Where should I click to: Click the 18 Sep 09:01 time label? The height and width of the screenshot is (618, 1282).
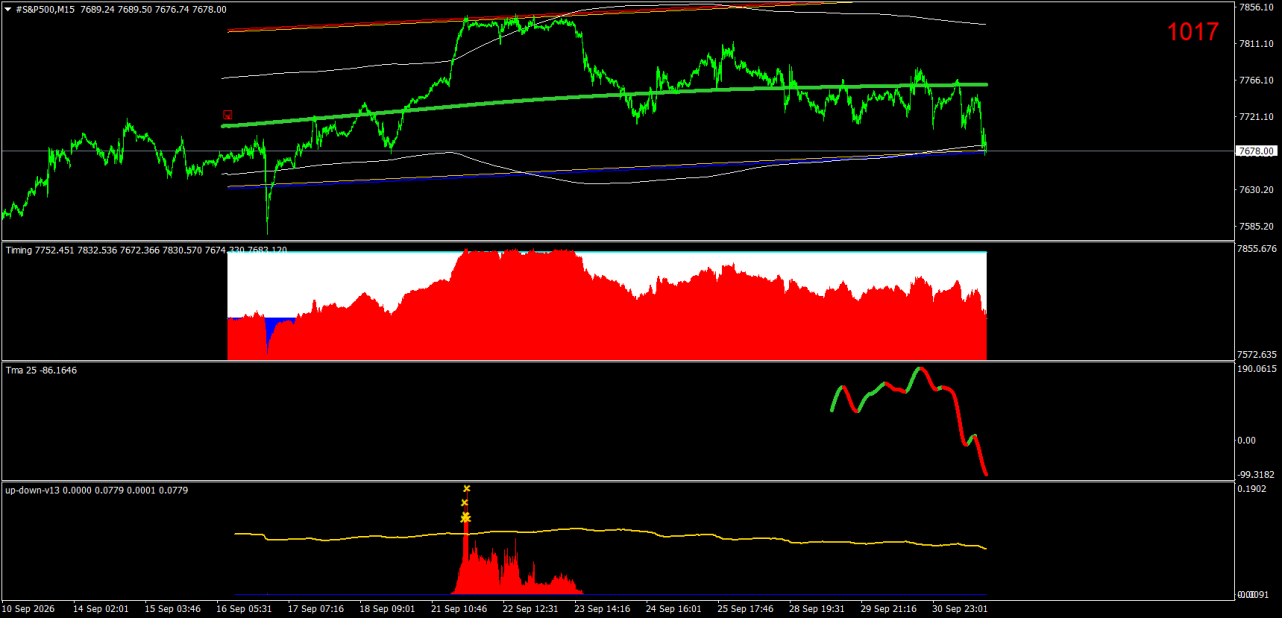coord(388,608)
